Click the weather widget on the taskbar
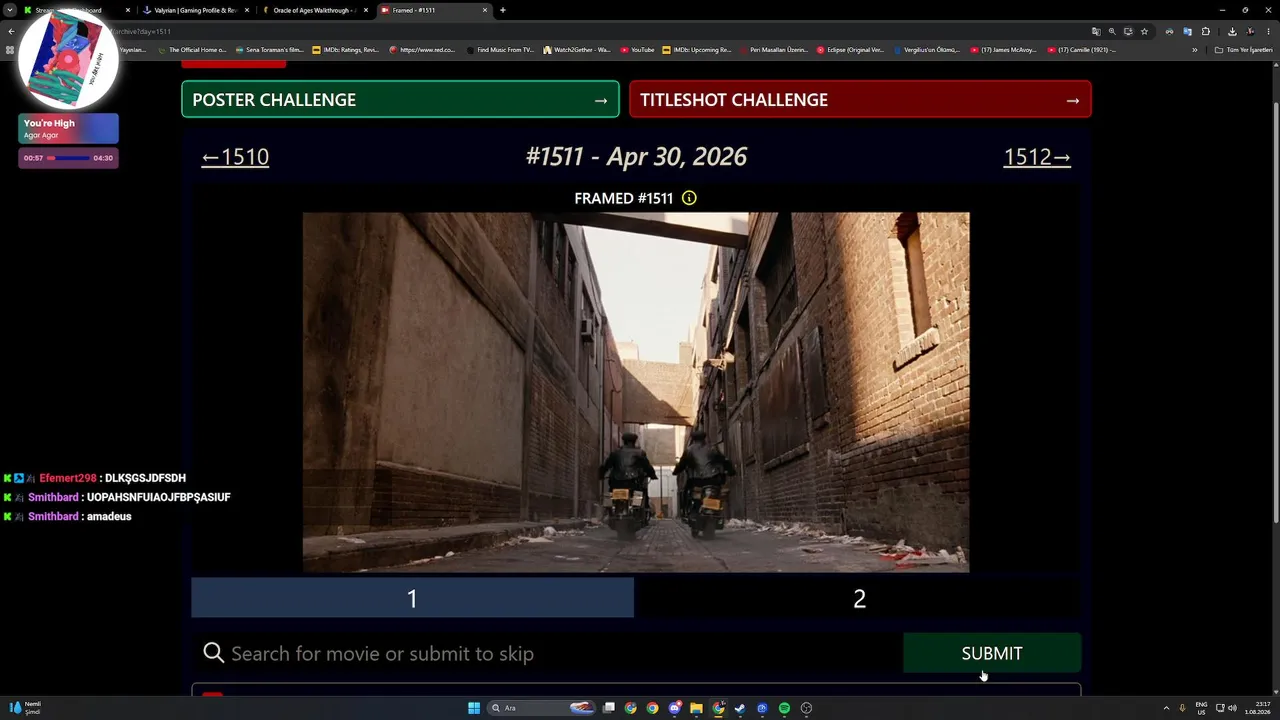 tap(25, 708)
